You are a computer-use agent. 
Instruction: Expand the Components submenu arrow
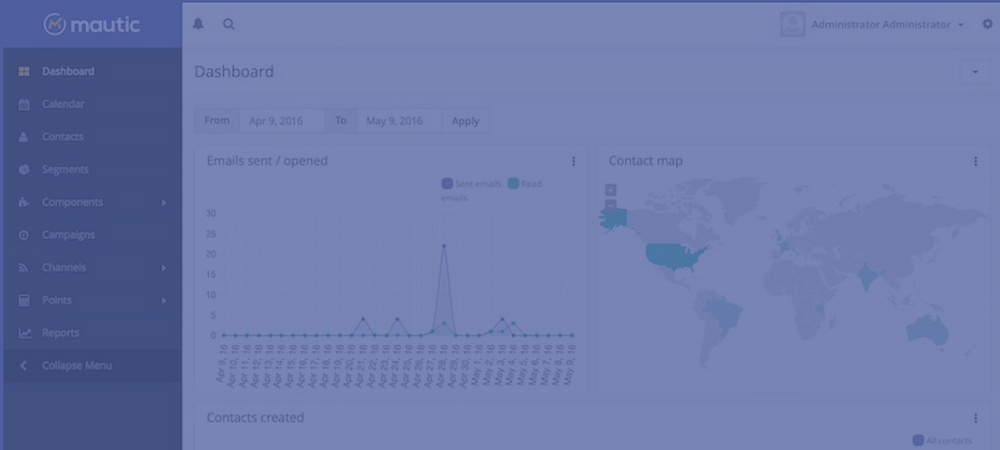tap(163, 203)
